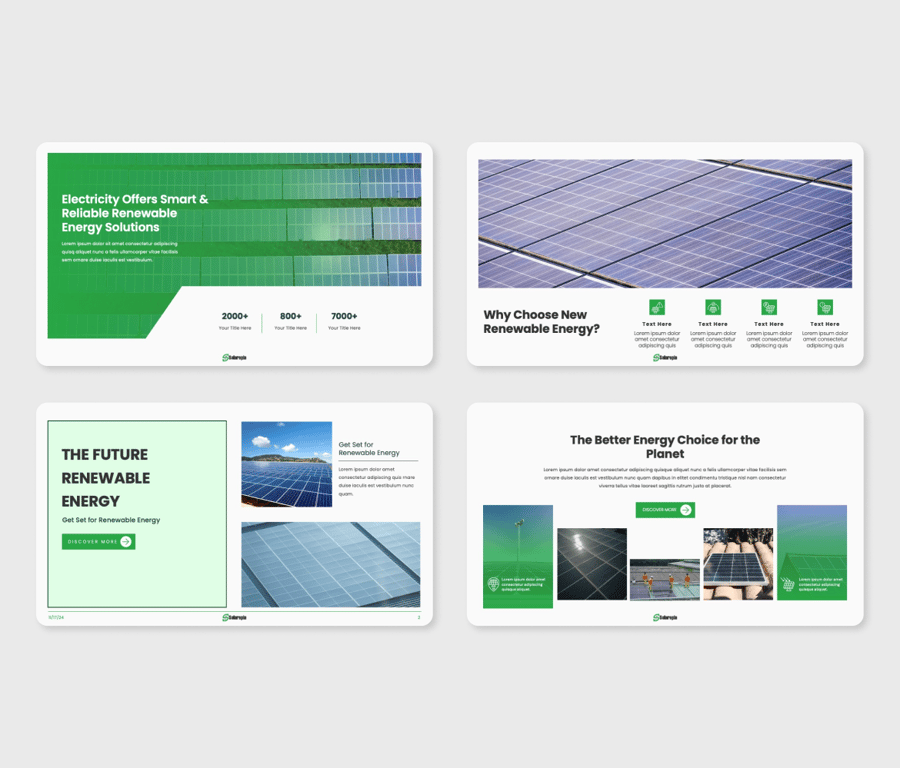The height and width of the screenshot is (768, 900).
Task: Select the photo of workers in orange vests
Action: pyautogui.click(x=665, y=580)
